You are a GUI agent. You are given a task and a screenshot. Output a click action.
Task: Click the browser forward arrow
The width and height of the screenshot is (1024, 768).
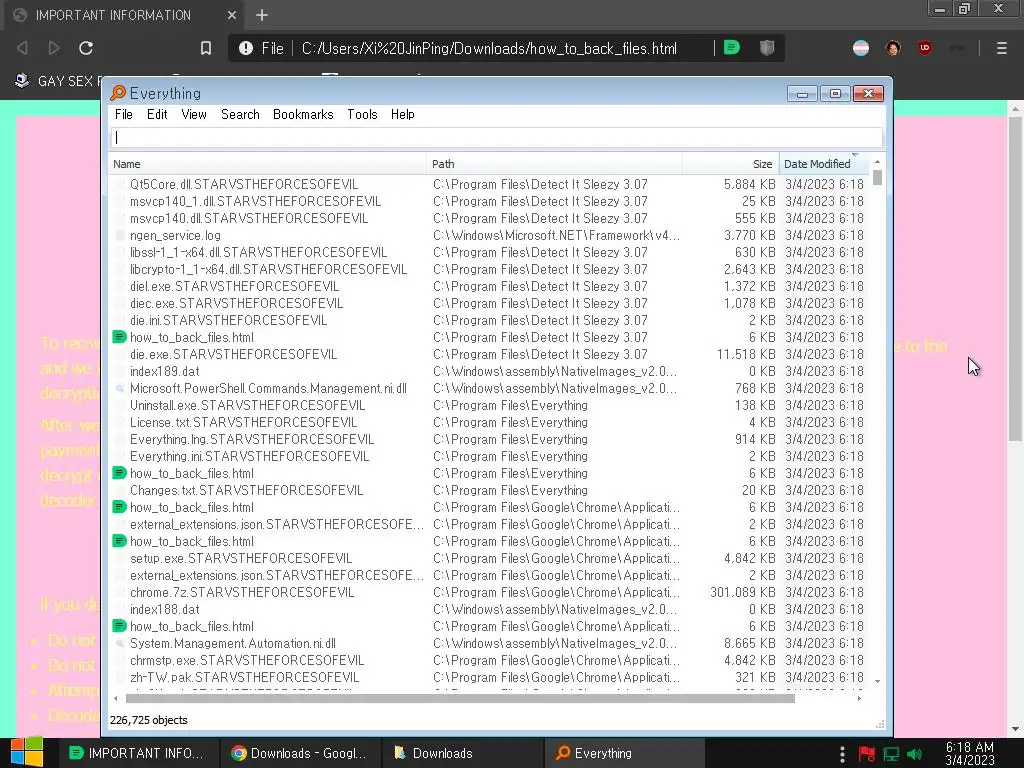point(54,48)
